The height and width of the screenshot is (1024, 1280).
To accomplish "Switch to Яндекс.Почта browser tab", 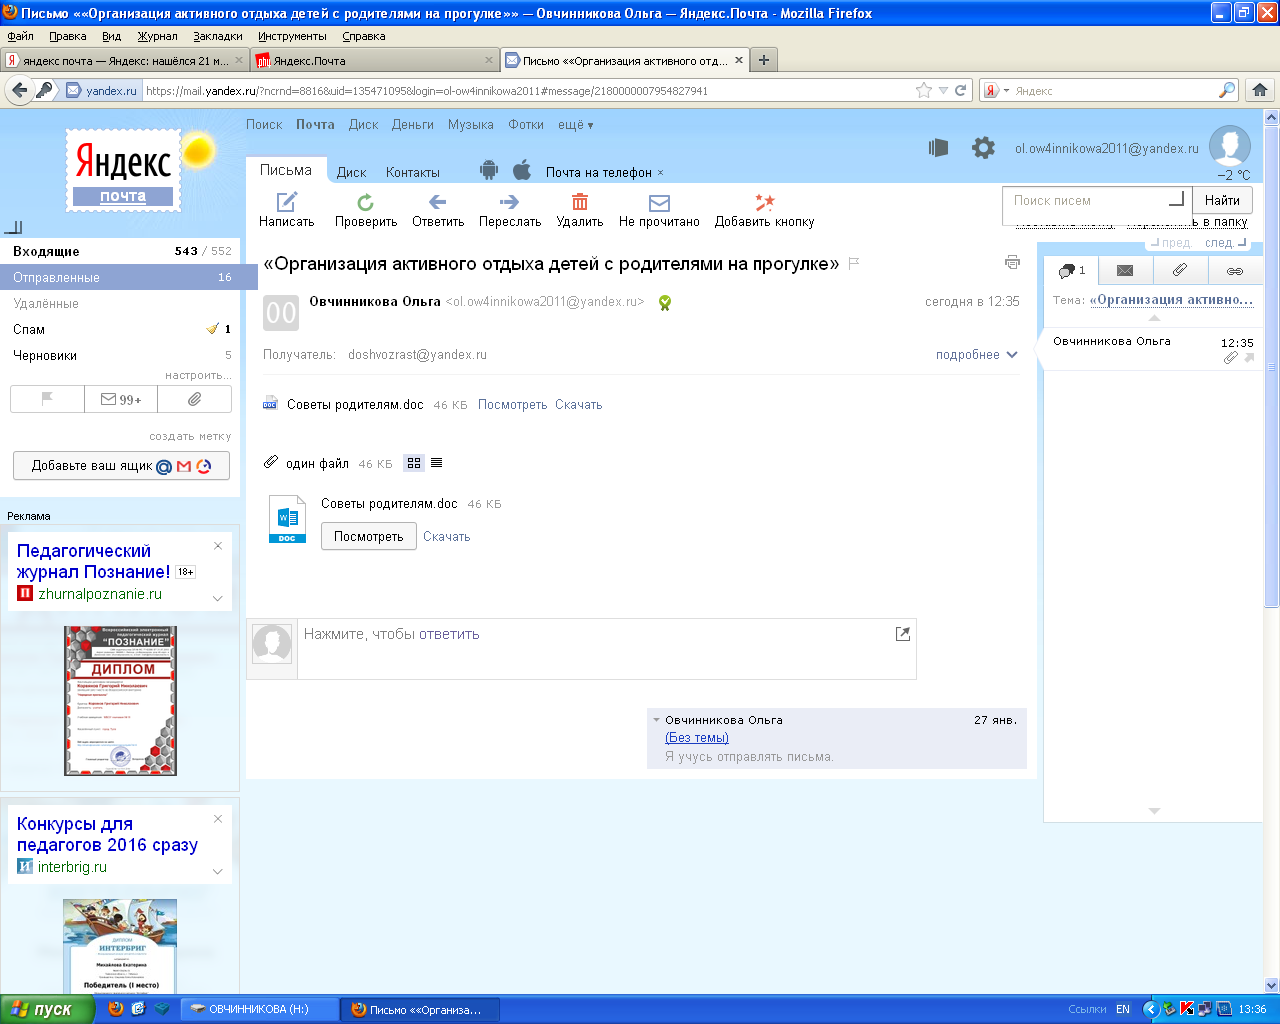I will tap(372, 60).
